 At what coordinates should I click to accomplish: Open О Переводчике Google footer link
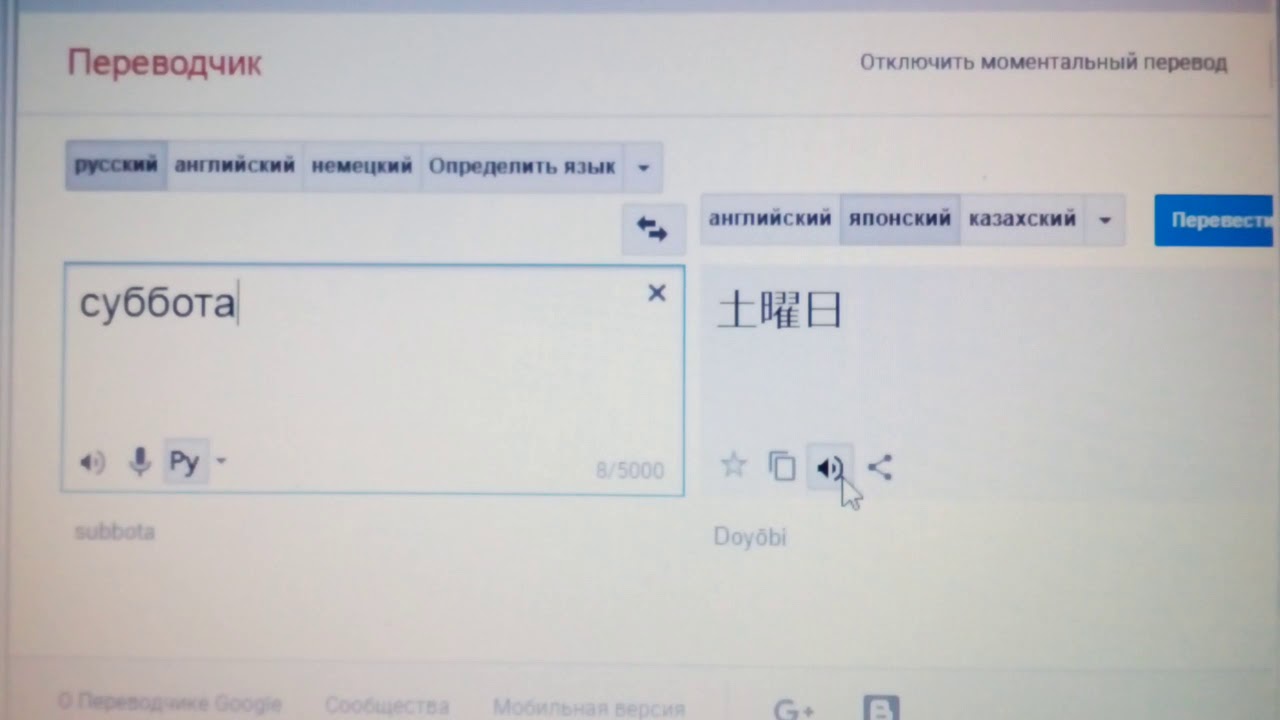170,704
